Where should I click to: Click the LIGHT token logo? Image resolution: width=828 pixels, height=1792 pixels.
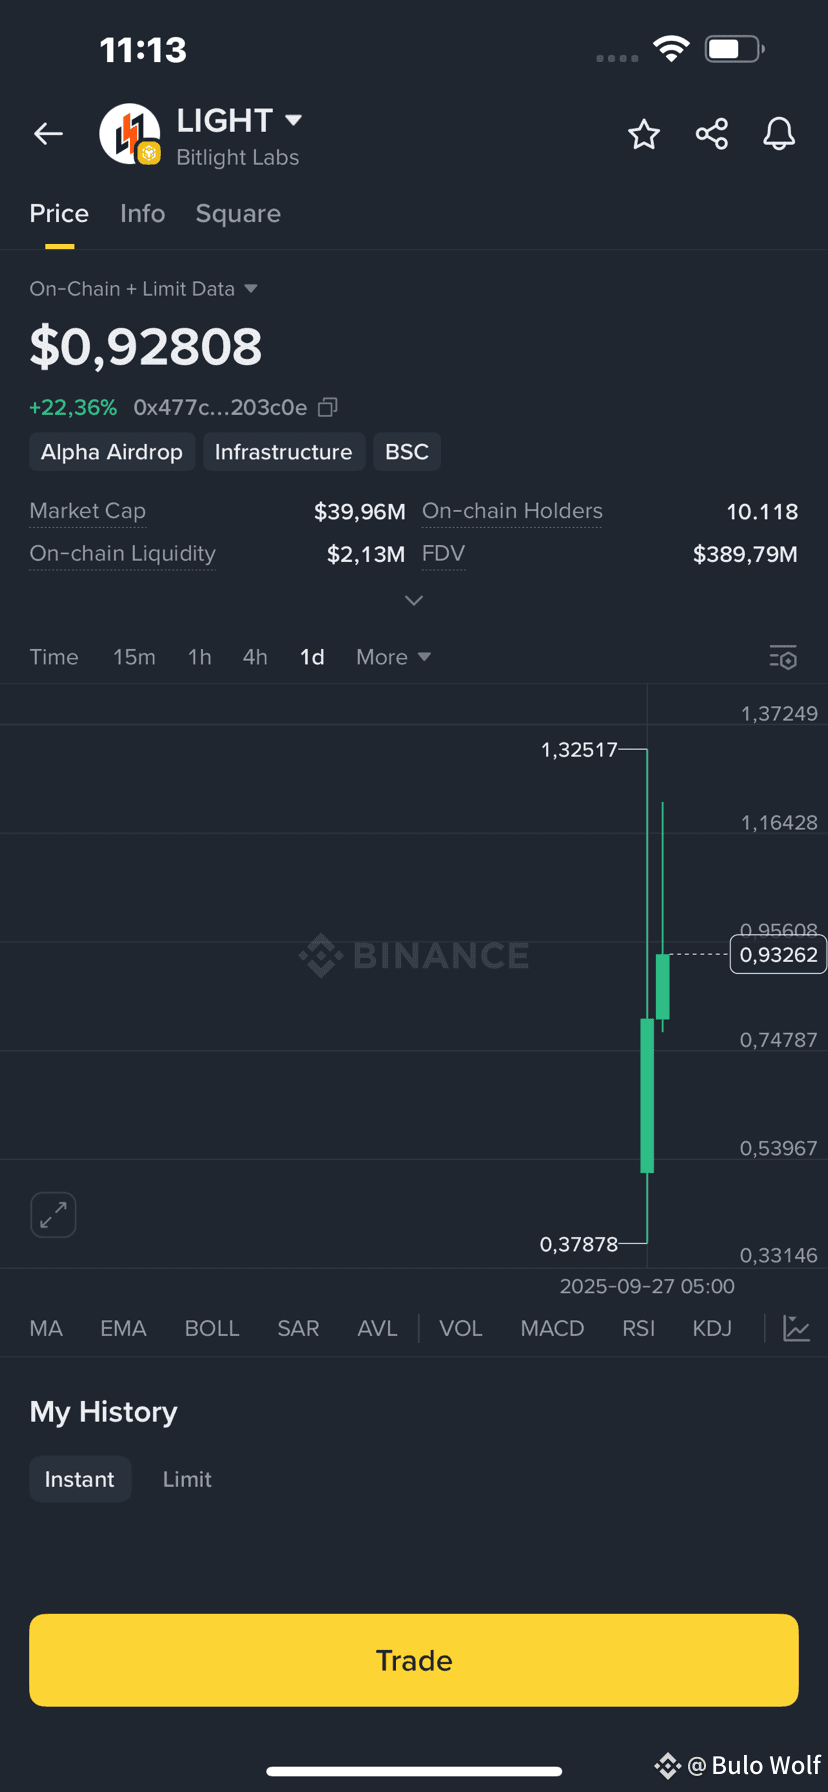[129, 133]
